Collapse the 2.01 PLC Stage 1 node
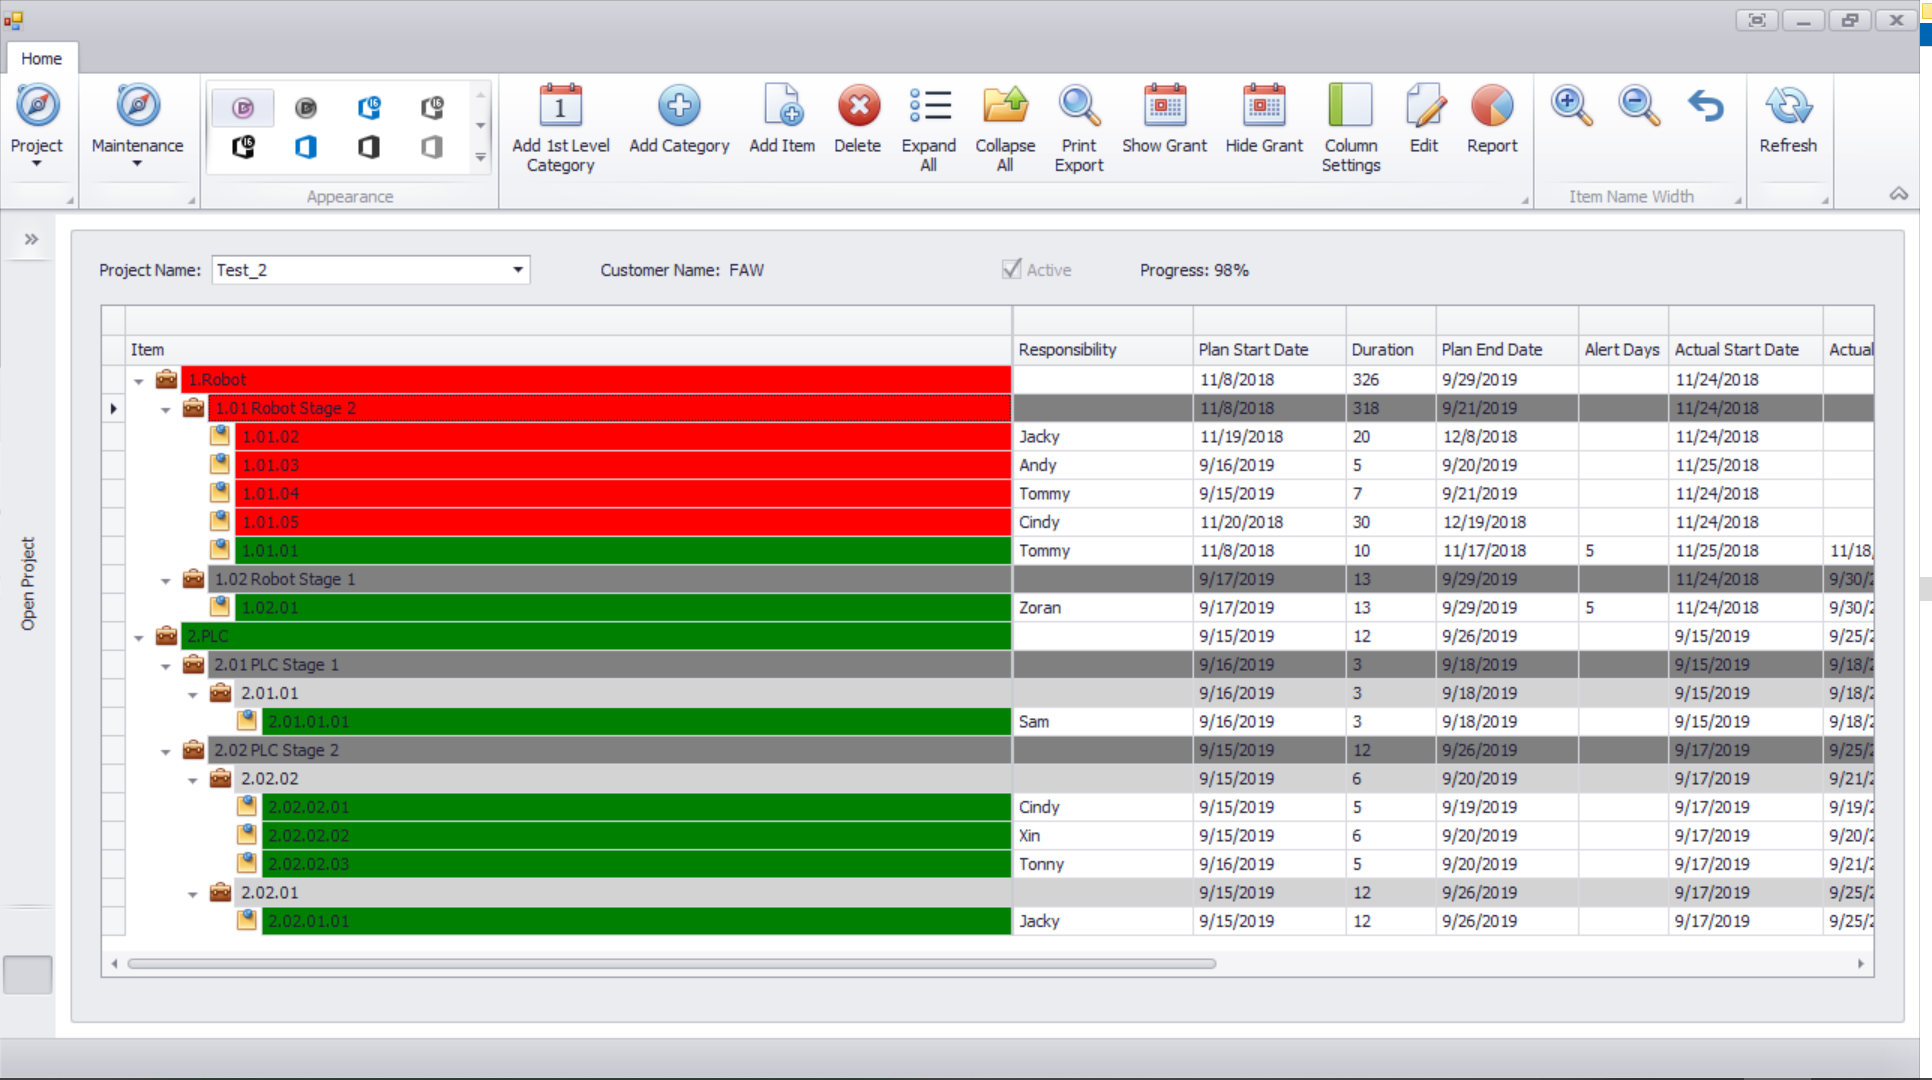The image size is (1932, 1080). coord(166,665)
